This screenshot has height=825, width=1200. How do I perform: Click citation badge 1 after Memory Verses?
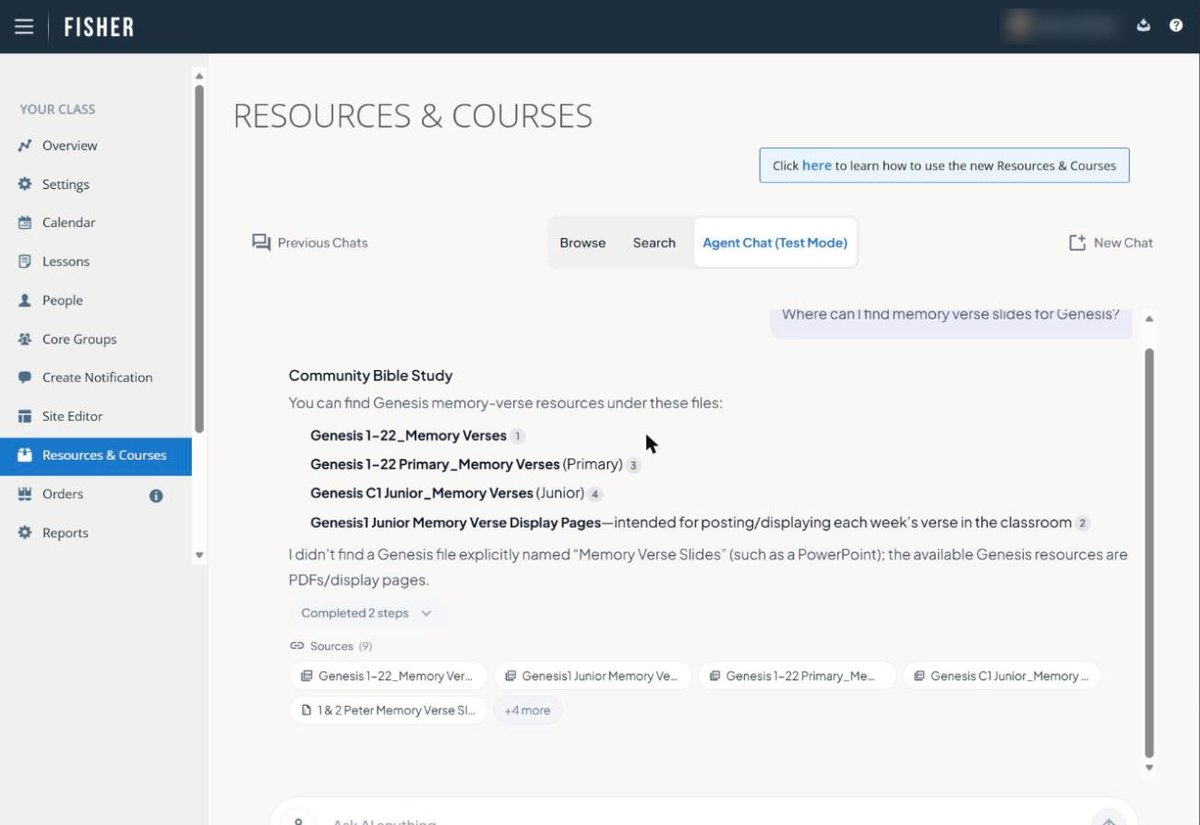click(517, 436)
